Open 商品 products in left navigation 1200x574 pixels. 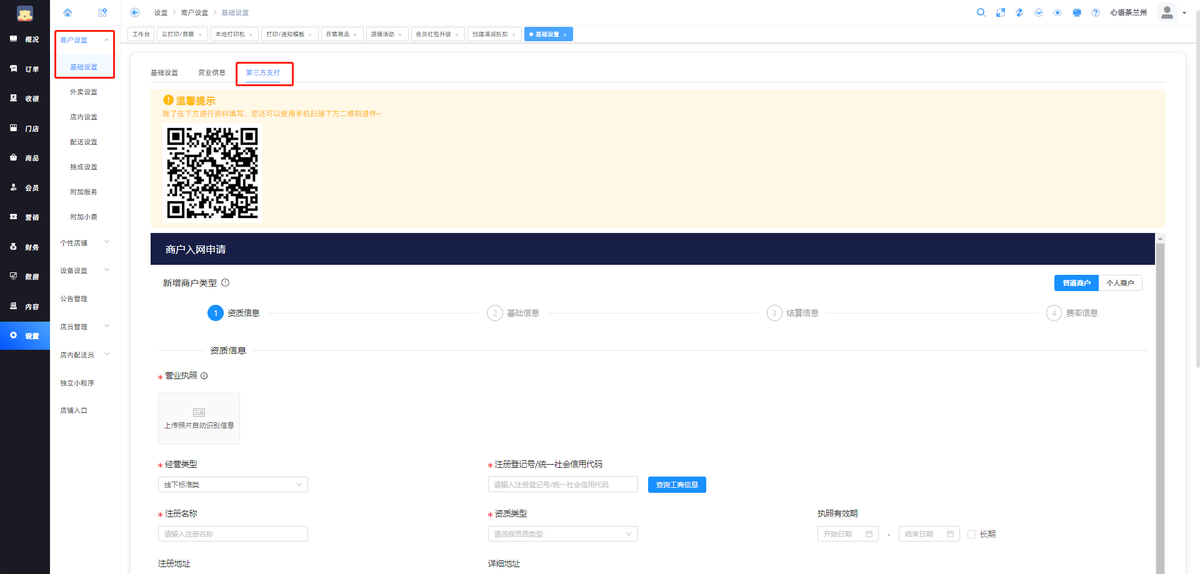(x=25, y=158)
